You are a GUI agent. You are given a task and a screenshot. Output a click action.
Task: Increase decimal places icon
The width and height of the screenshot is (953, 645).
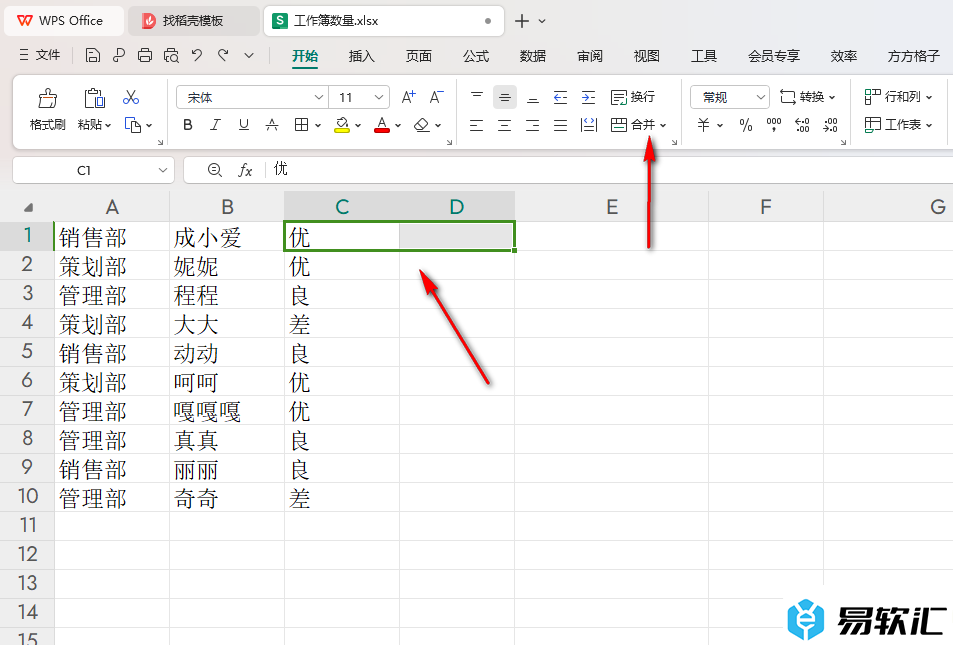point(802,125)
